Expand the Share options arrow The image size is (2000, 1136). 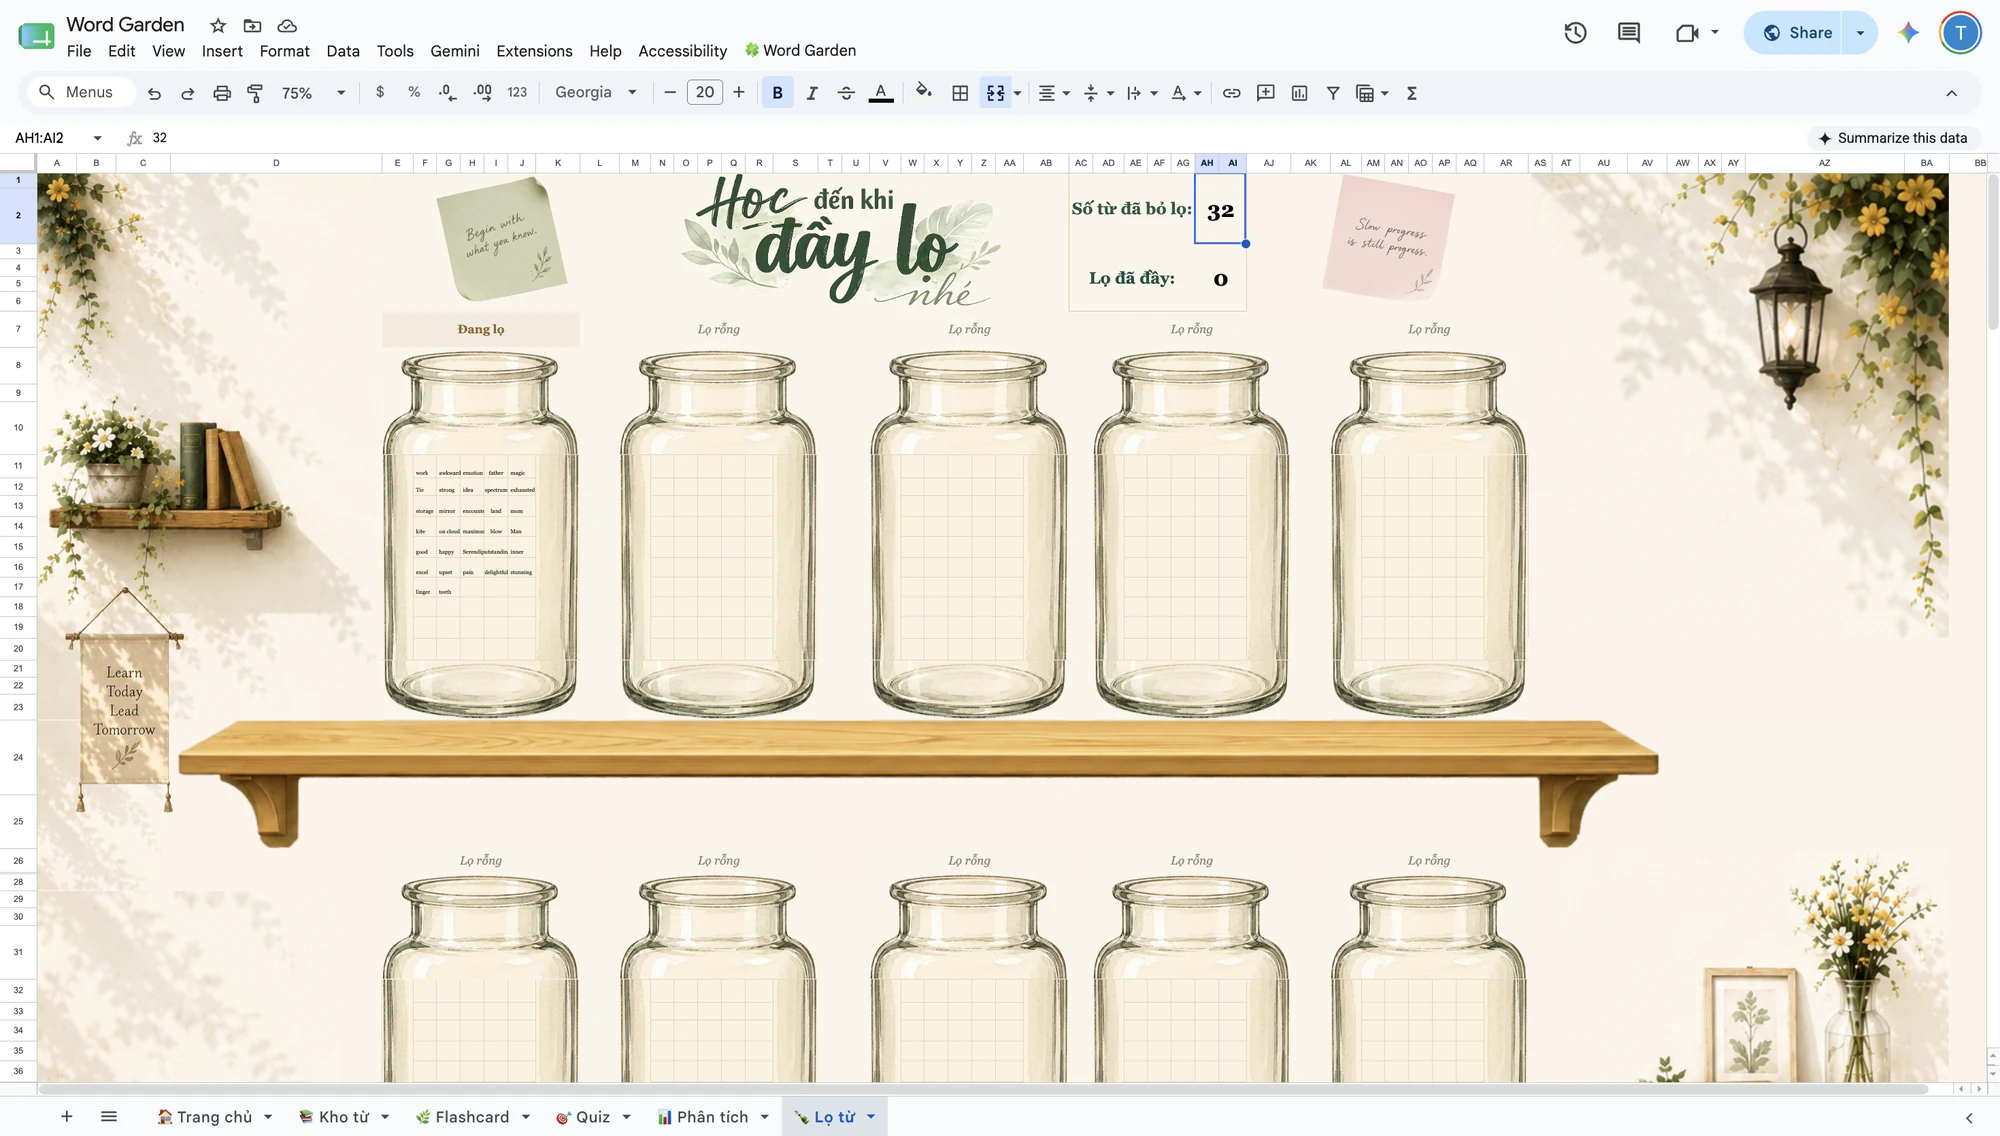(1860, 33)
